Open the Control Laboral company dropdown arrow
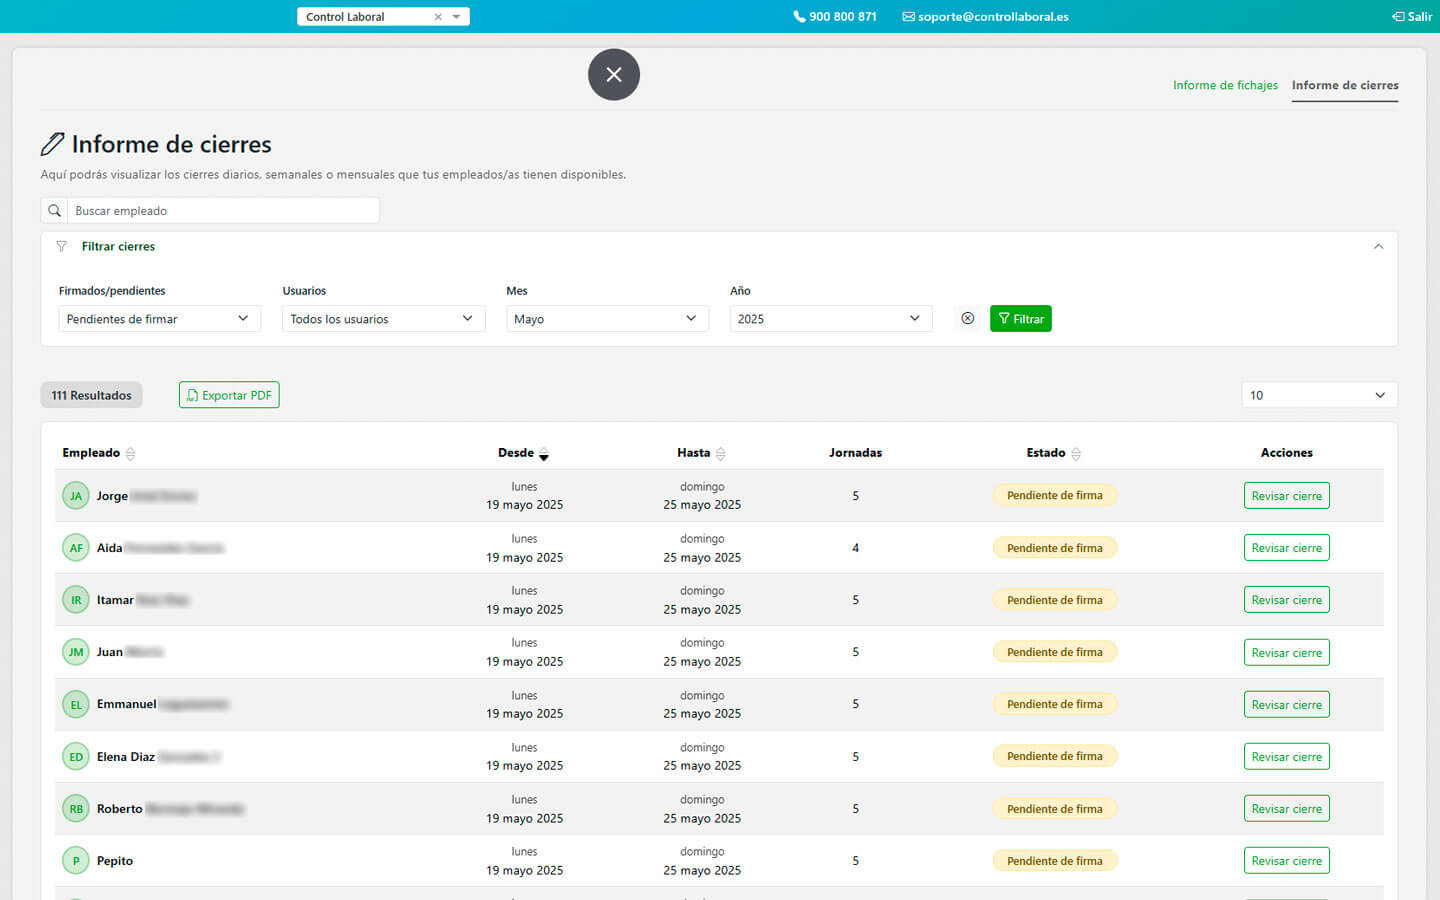The image size is (1440, 900). pos(457,17)
